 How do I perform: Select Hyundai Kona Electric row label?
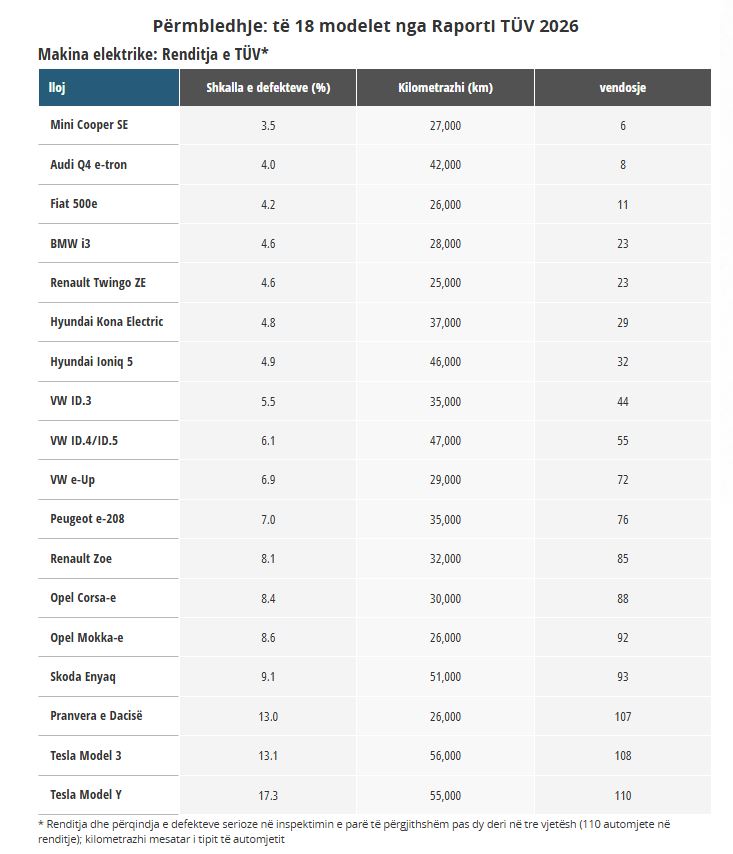[106, 322]
